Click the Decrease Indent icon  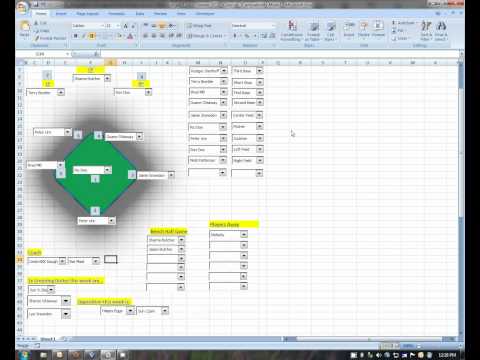pos(171,36)
